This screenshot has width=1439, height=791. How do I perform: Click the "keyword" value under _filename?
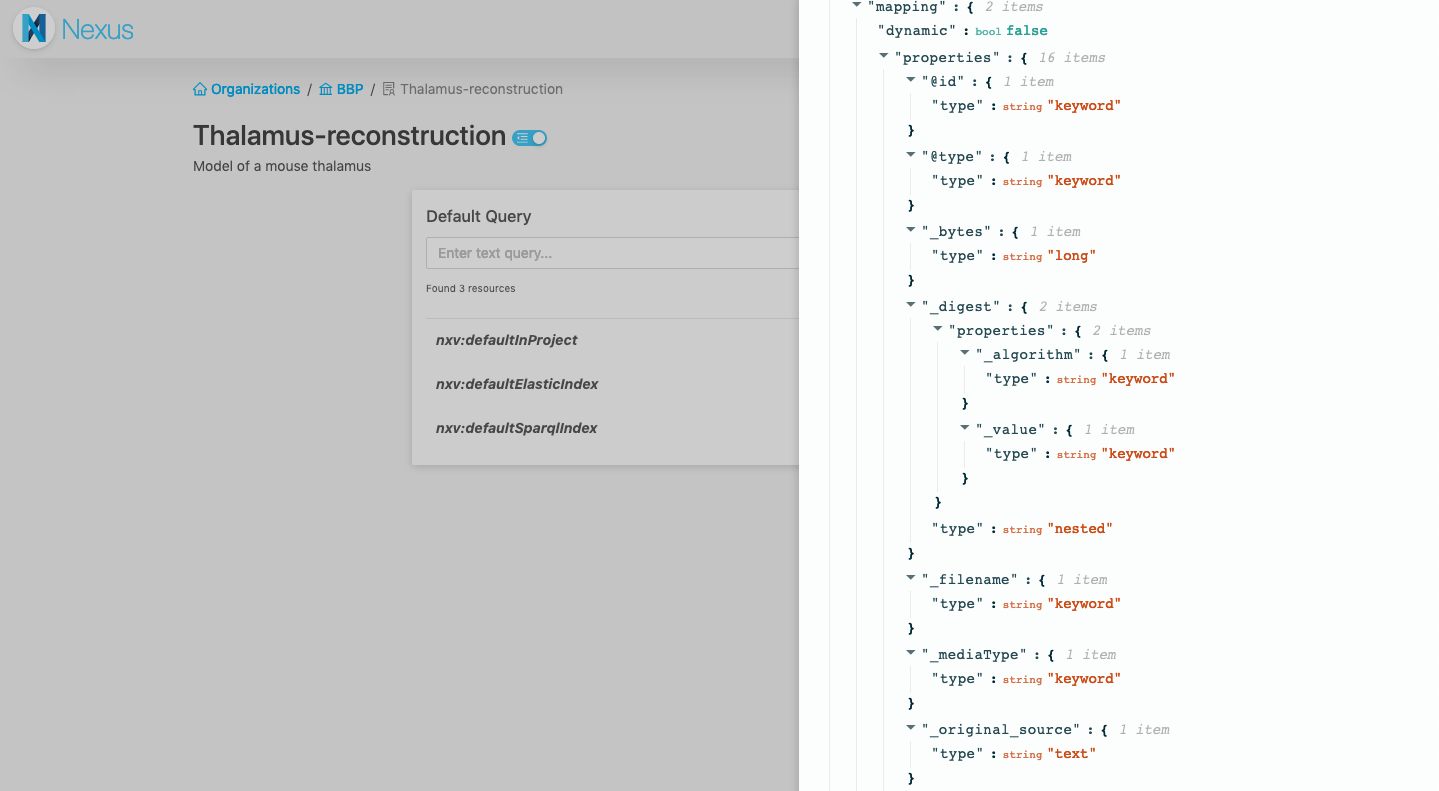[1084, 604]
